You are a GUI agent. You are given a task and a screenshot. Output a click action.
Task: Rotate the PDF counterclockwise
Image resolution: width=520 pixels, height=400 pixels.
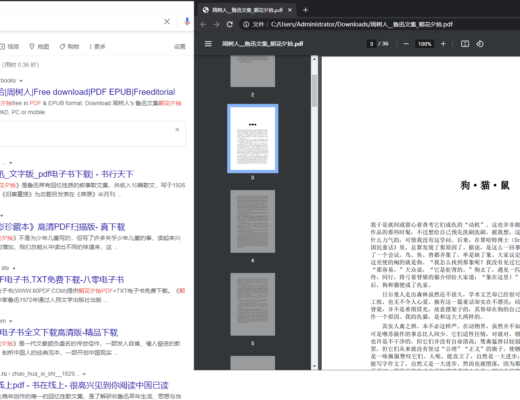[x=480, y=44]
